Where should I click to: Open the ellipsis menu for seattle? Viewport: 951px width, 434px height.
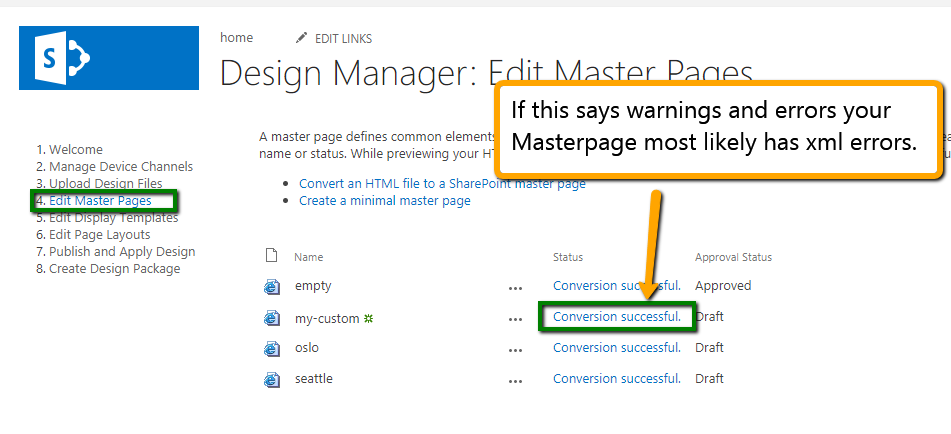(x=515, y=381)
